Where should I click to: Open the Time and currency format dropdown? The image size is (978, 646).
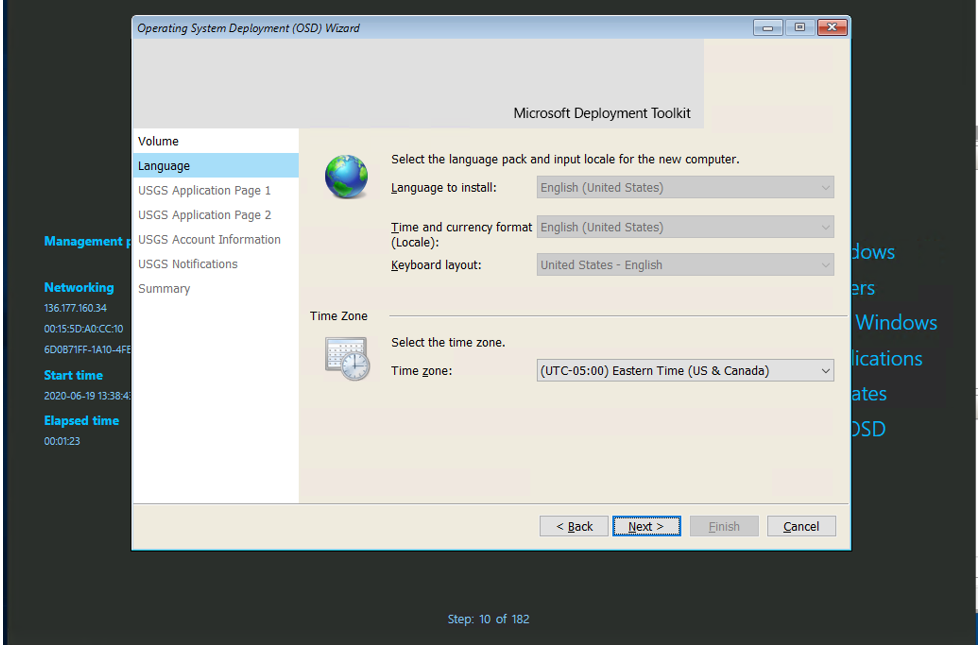(685, 228)
